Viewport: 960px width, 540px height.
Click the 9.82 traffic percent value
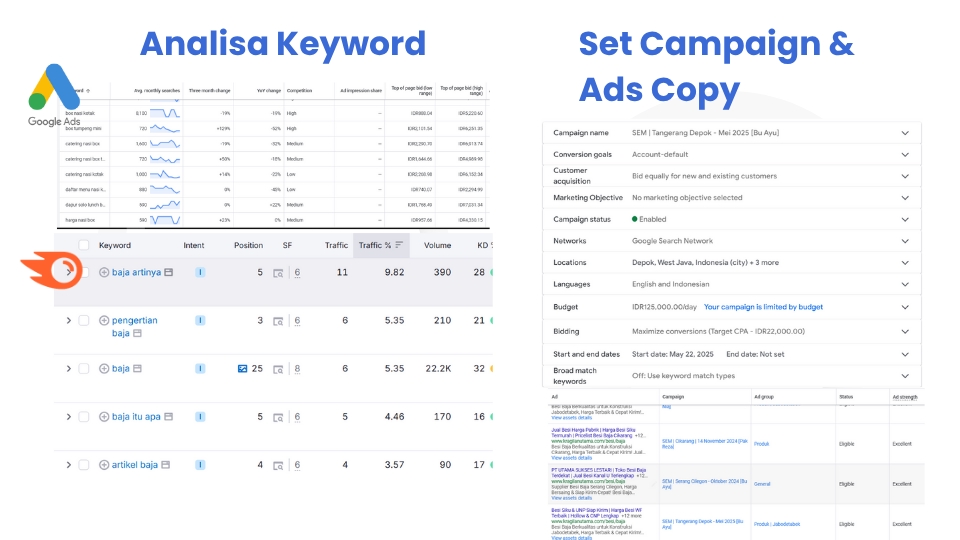[394, 272]
